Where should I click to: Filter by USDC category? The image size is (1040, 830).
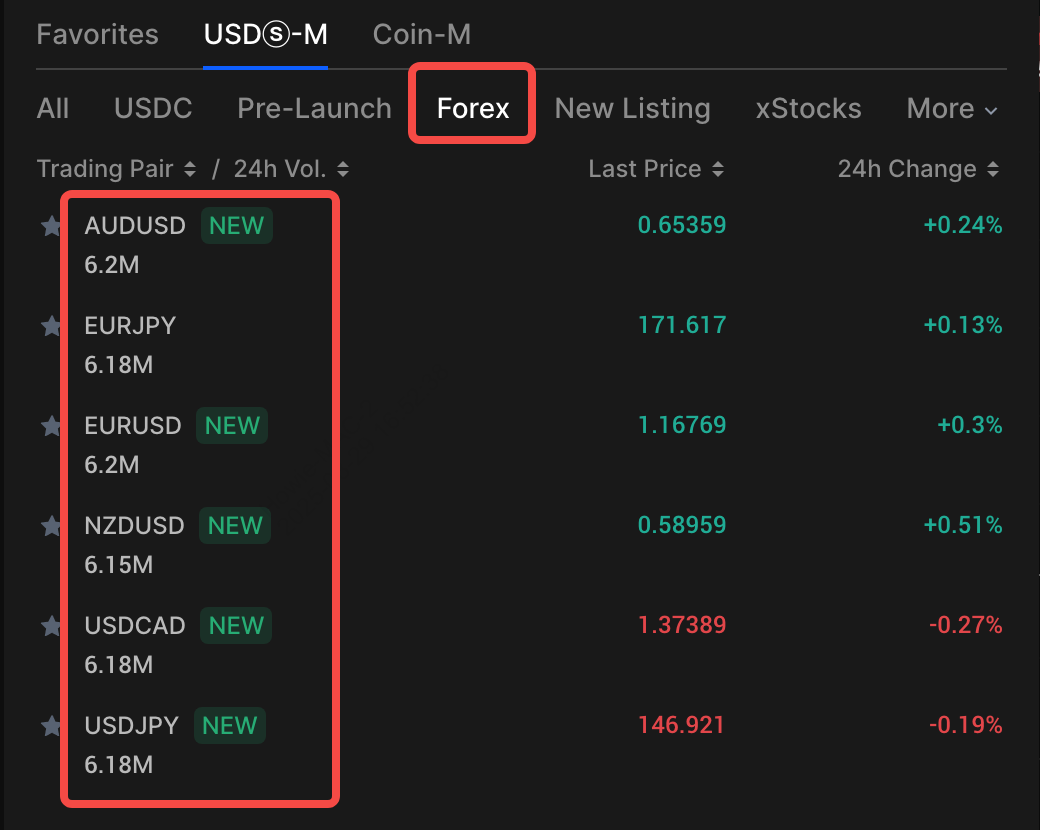pos(153,109)
